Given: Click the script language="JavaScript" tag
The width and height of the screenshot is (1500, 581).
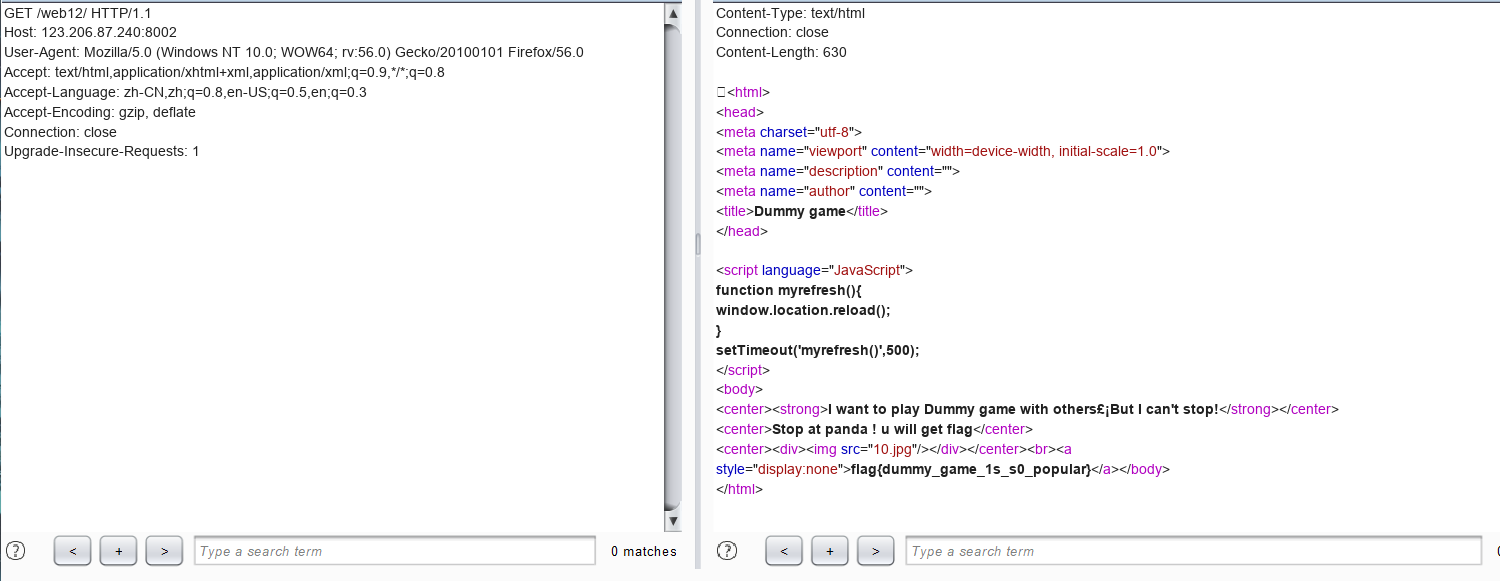Looking at the screenshot, I should pos(815,271).
